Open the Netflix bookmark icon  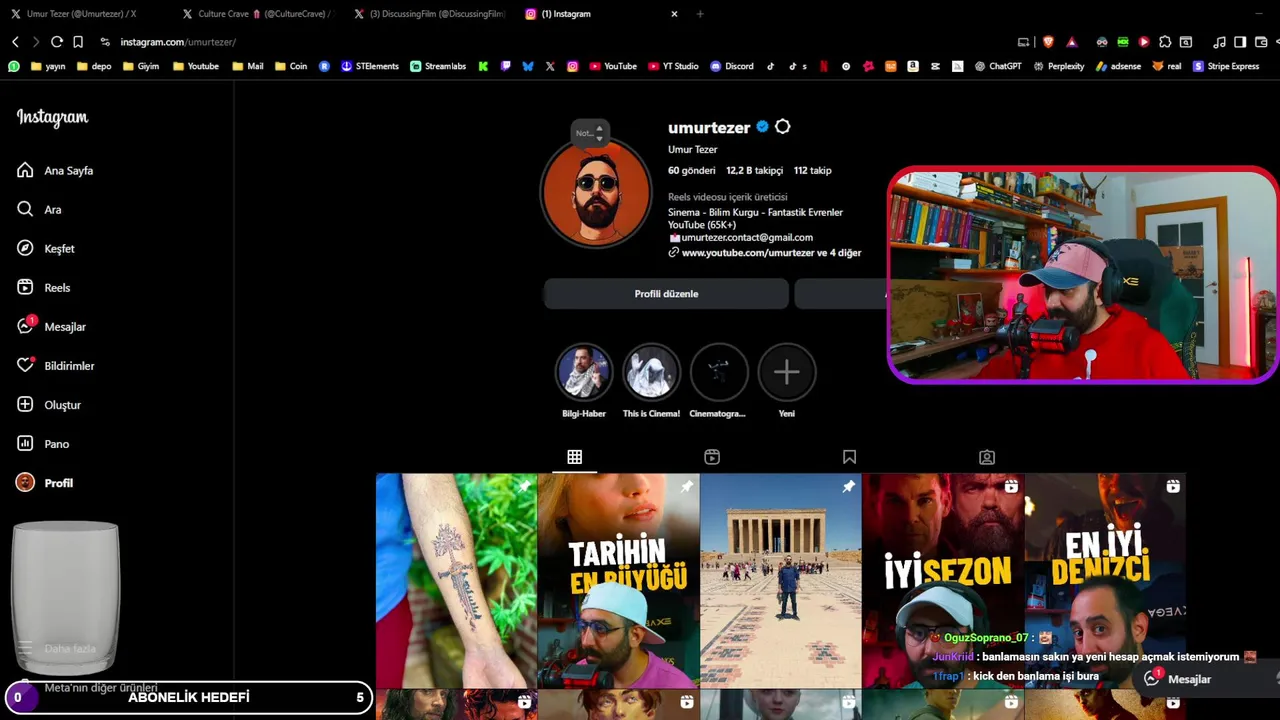(x=824, y=66)
